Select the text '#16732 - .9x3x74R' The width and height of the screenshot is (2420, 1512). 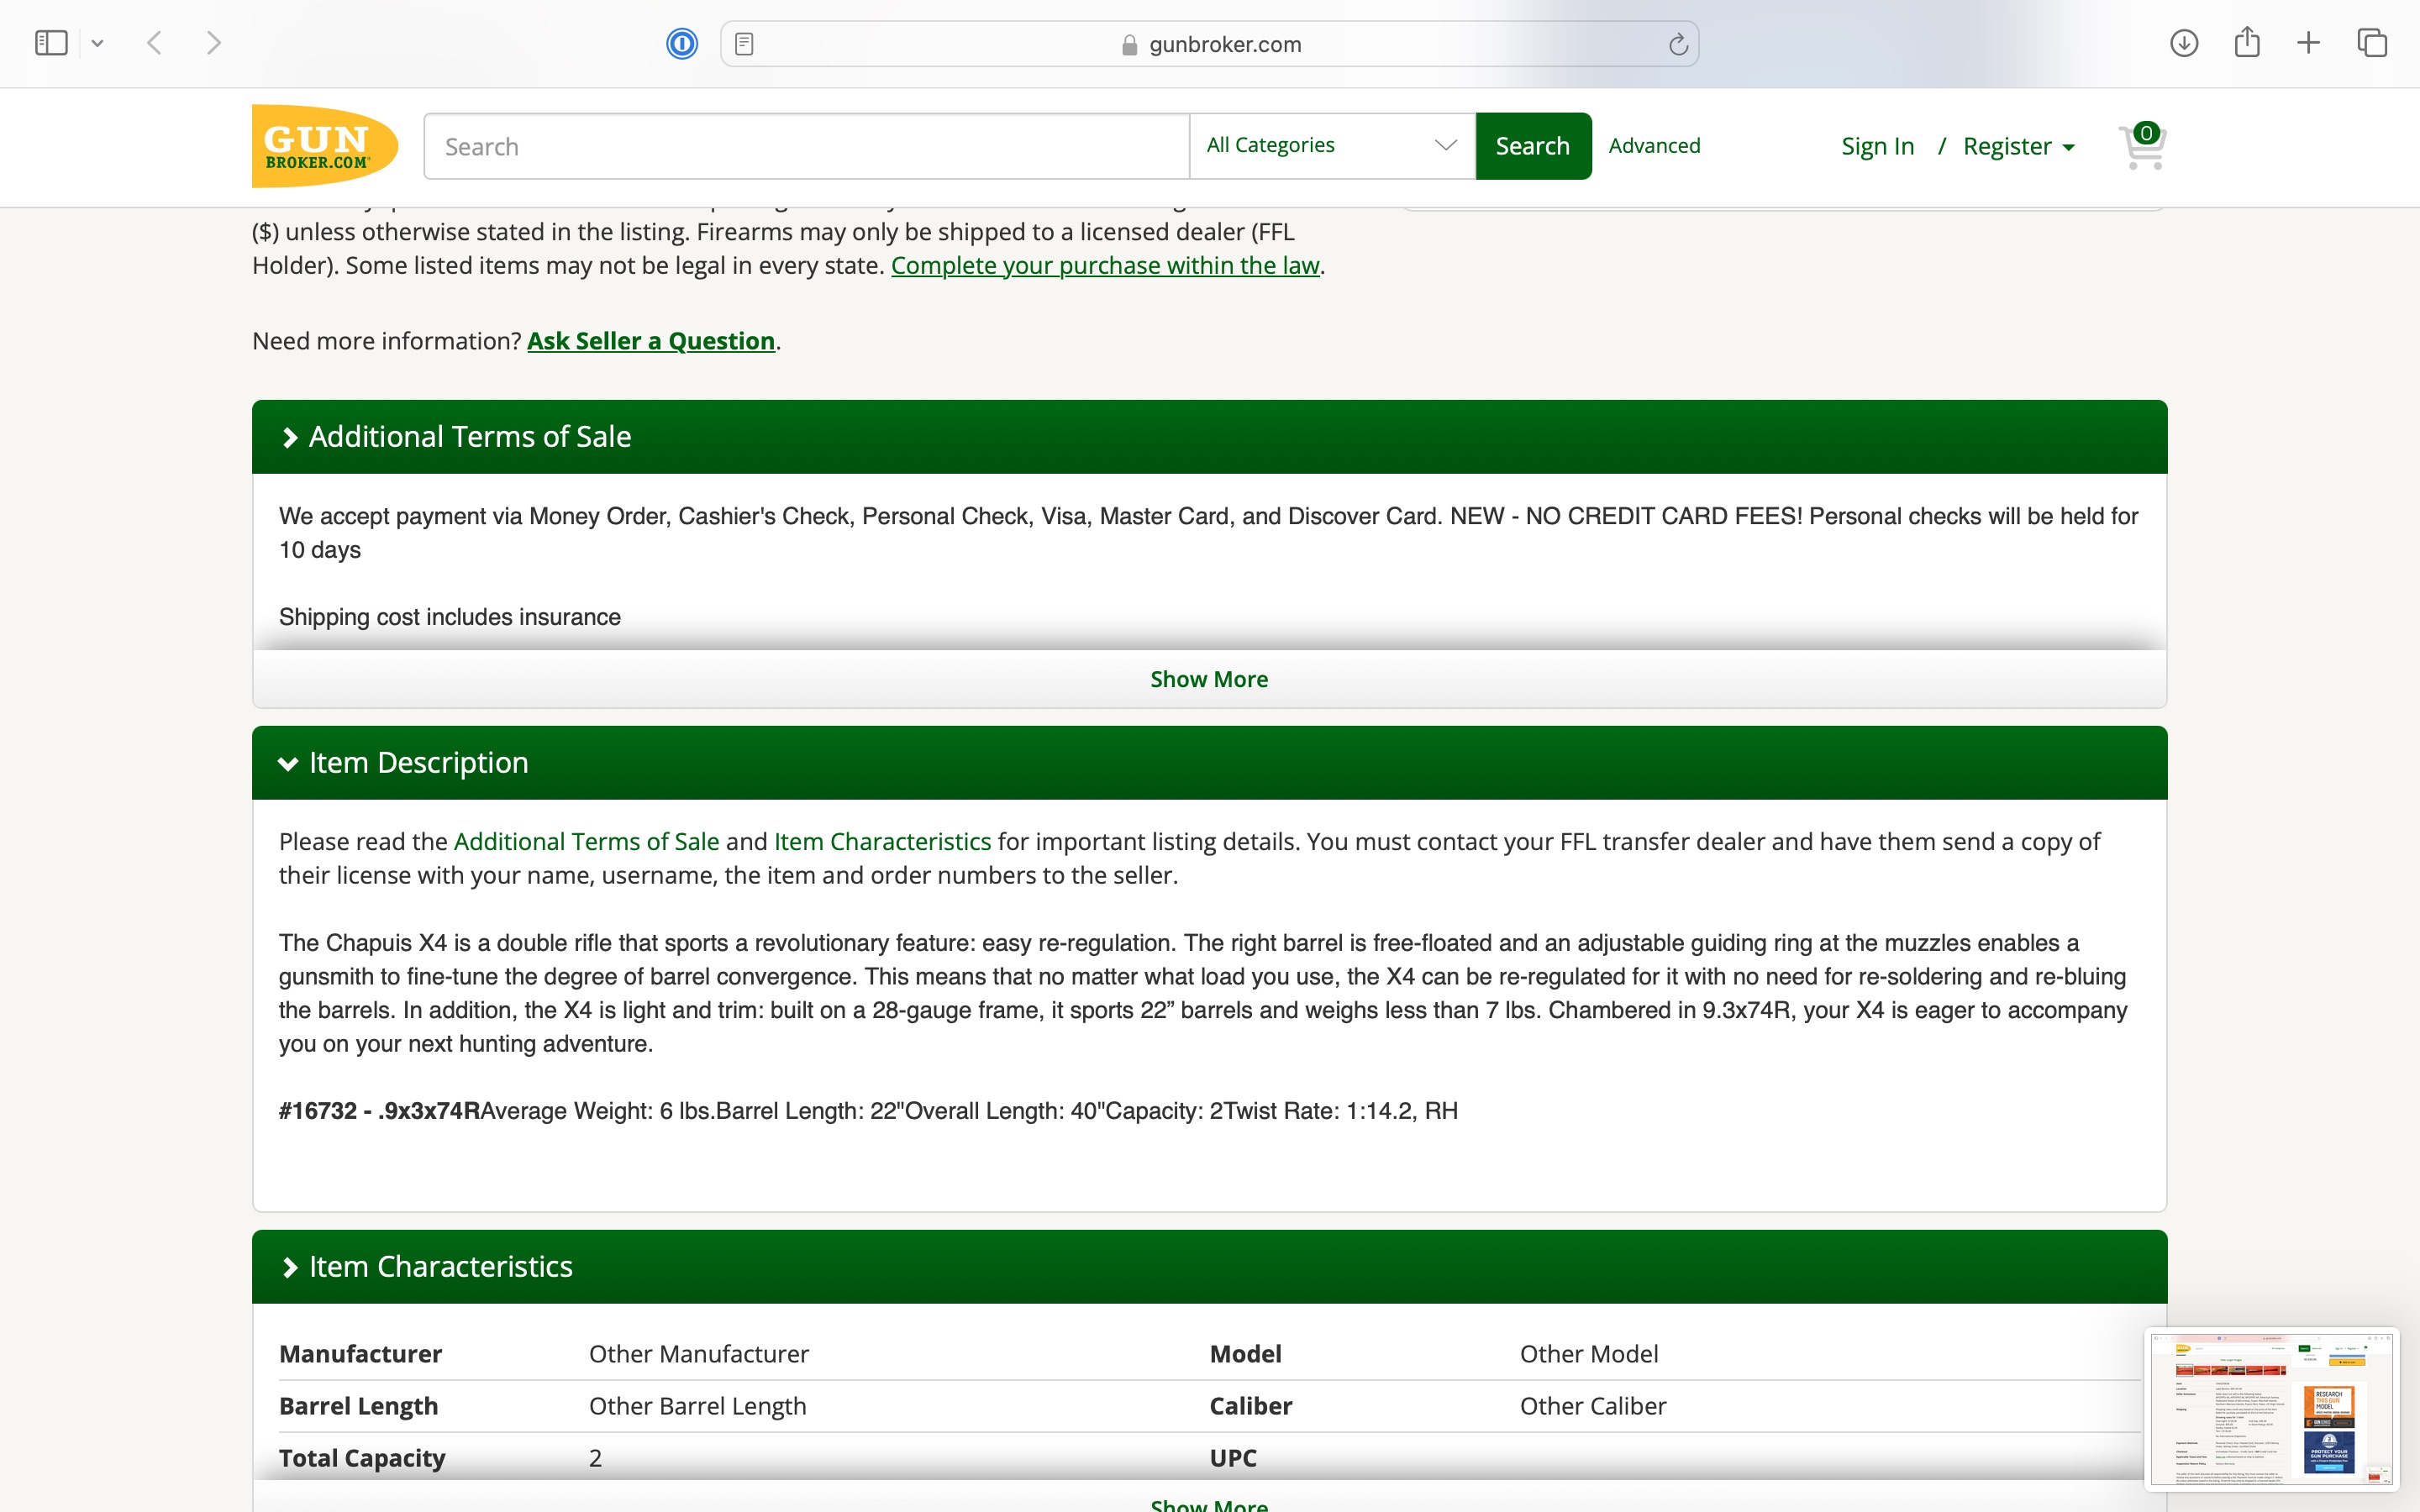pos(379,1111)
